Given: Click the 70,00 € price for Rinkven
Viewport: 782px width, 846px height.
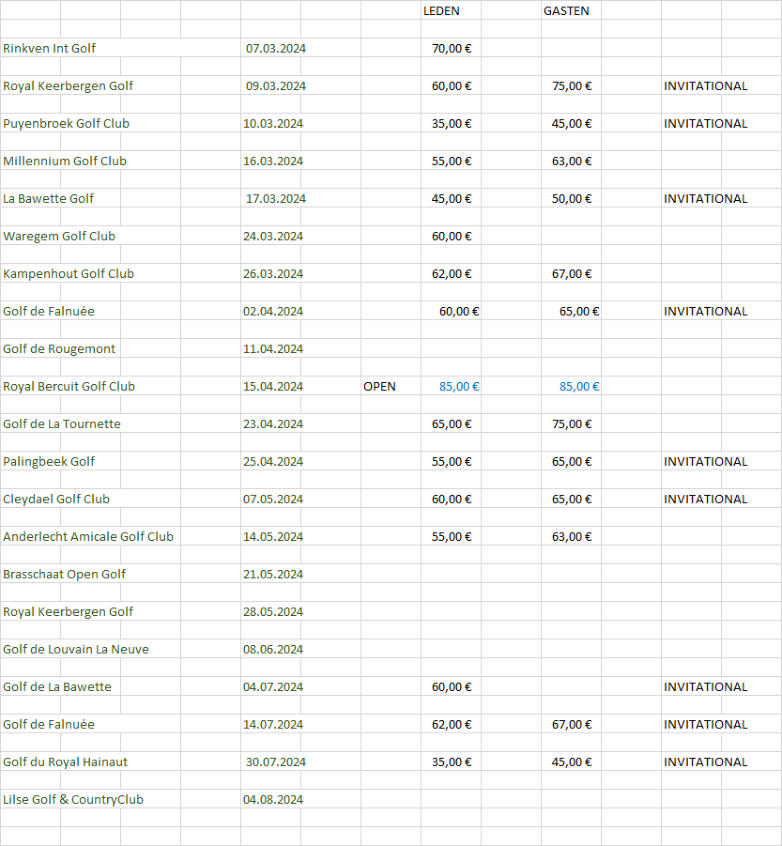Looking at the screenshot, I should (452, 49).
